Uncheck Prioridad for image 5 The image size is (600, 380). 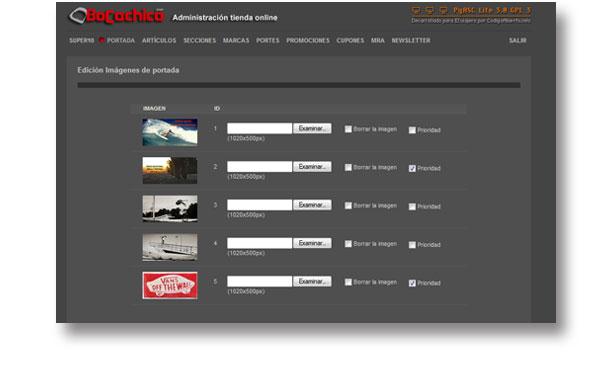coord(412,283)
